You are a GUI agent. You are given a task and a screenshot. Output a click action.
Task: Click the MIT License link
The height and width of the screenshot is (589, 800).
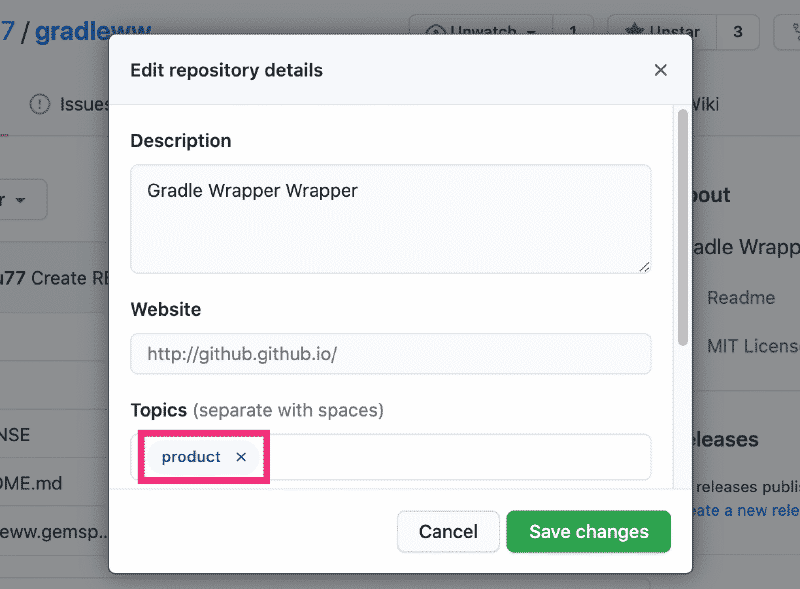click(x=752, y=347)
